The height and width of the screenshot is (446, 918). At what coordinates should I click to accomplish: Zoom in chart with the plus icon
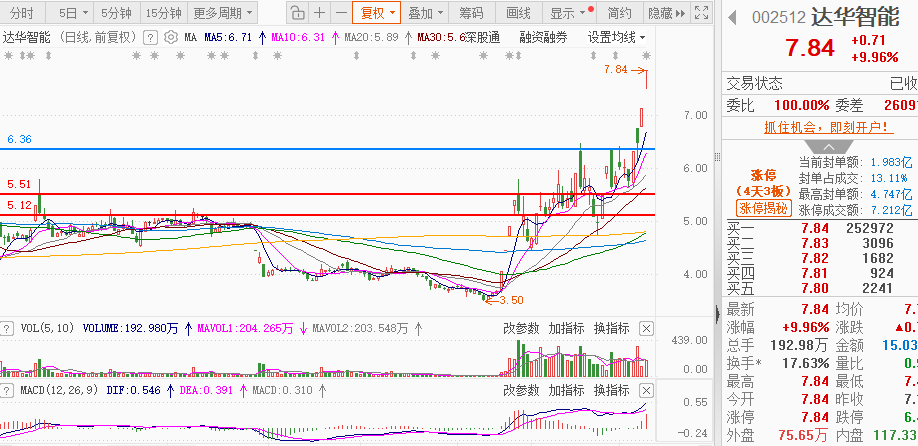pos(319,13)
